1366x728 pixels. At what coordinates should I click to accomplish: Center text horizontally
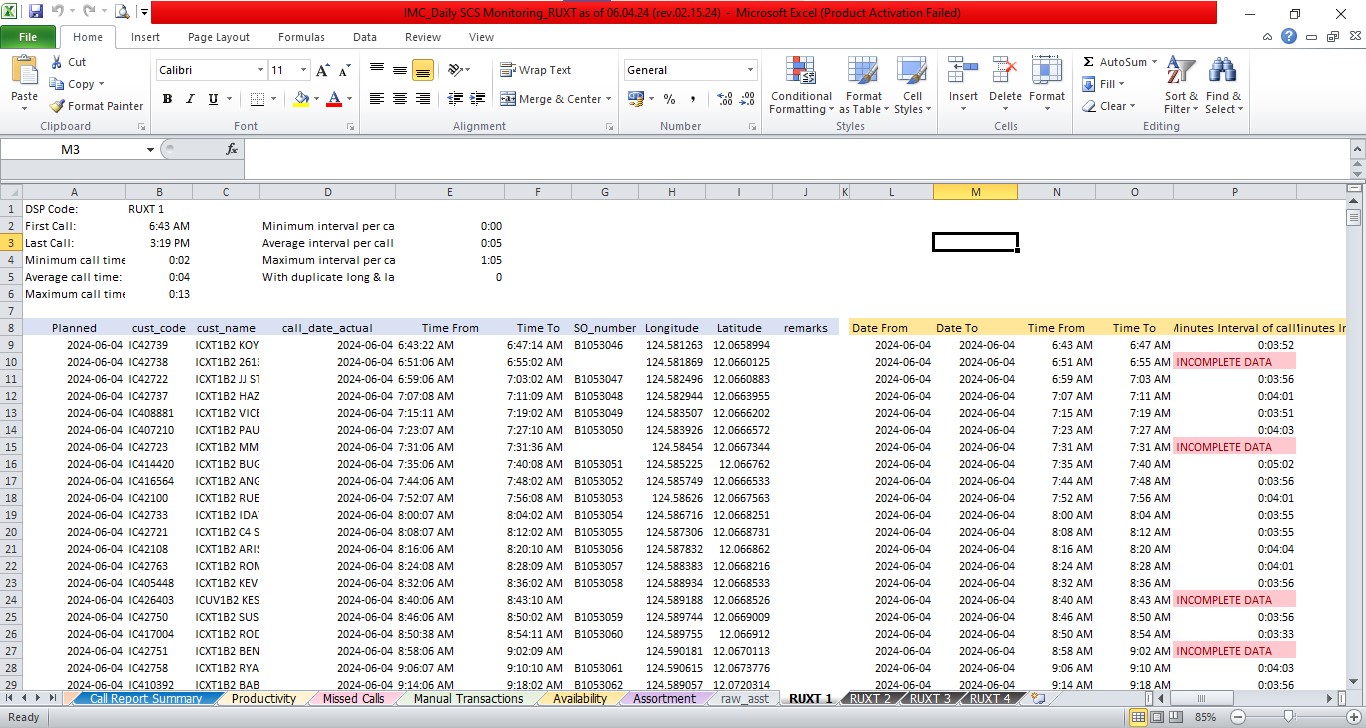(400, 99)
